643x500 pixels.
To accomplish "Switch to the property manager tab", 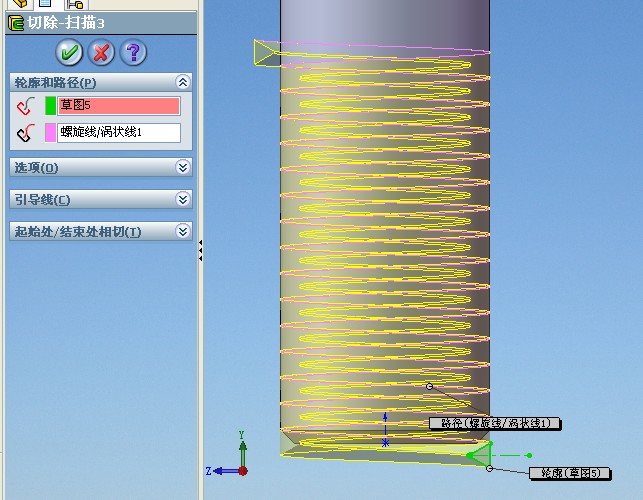I will pos(45,4).
